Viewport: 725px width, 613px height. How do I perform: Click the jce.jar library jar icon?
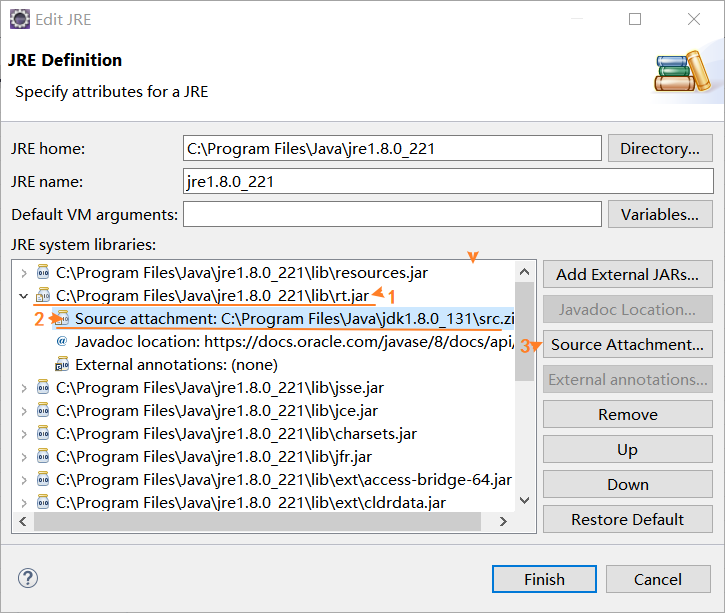[x=43, y=411]
